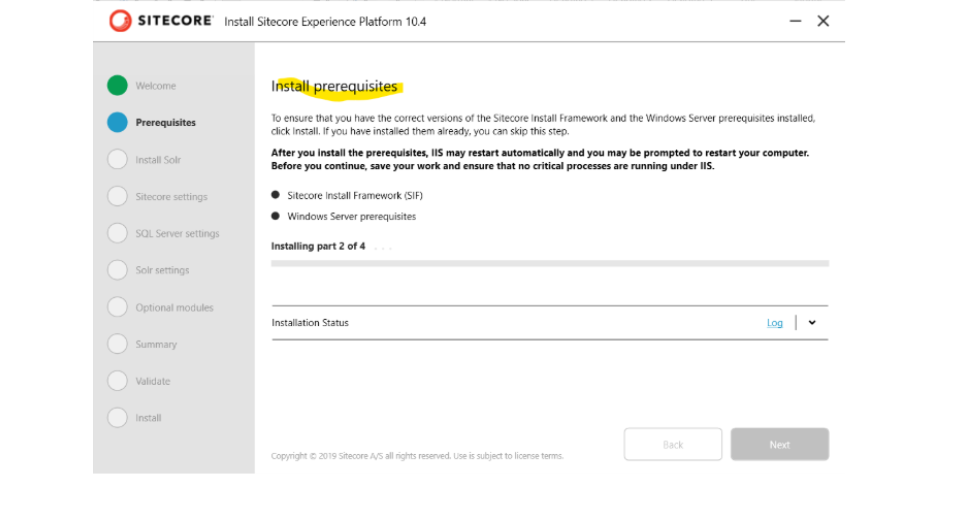
Task: Click the installer title 'Install Sitecore Experience Platform 10.4'
Action: (325, 21)
